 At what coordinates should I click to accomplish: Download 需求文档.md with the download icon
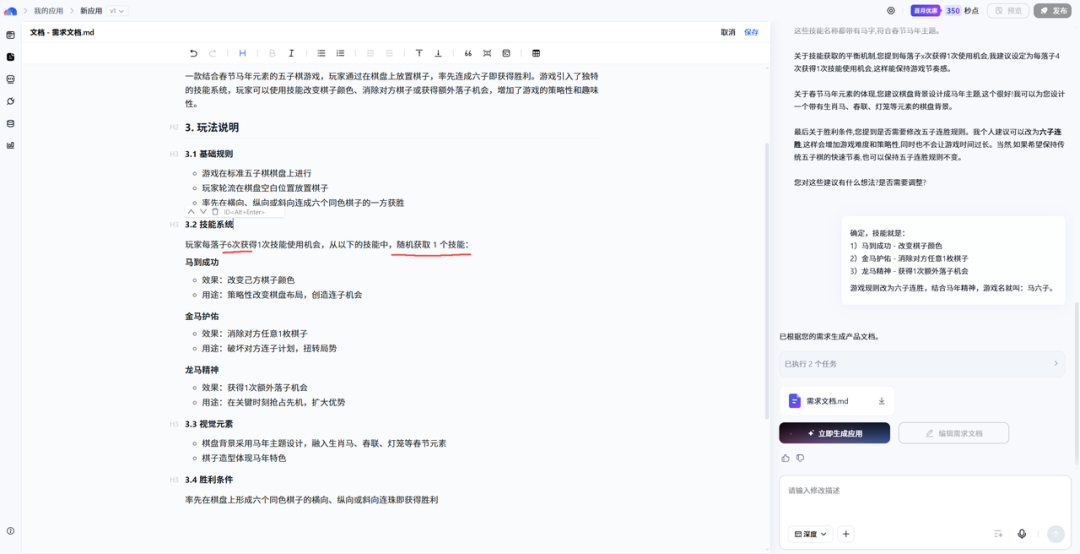(881, 400)
